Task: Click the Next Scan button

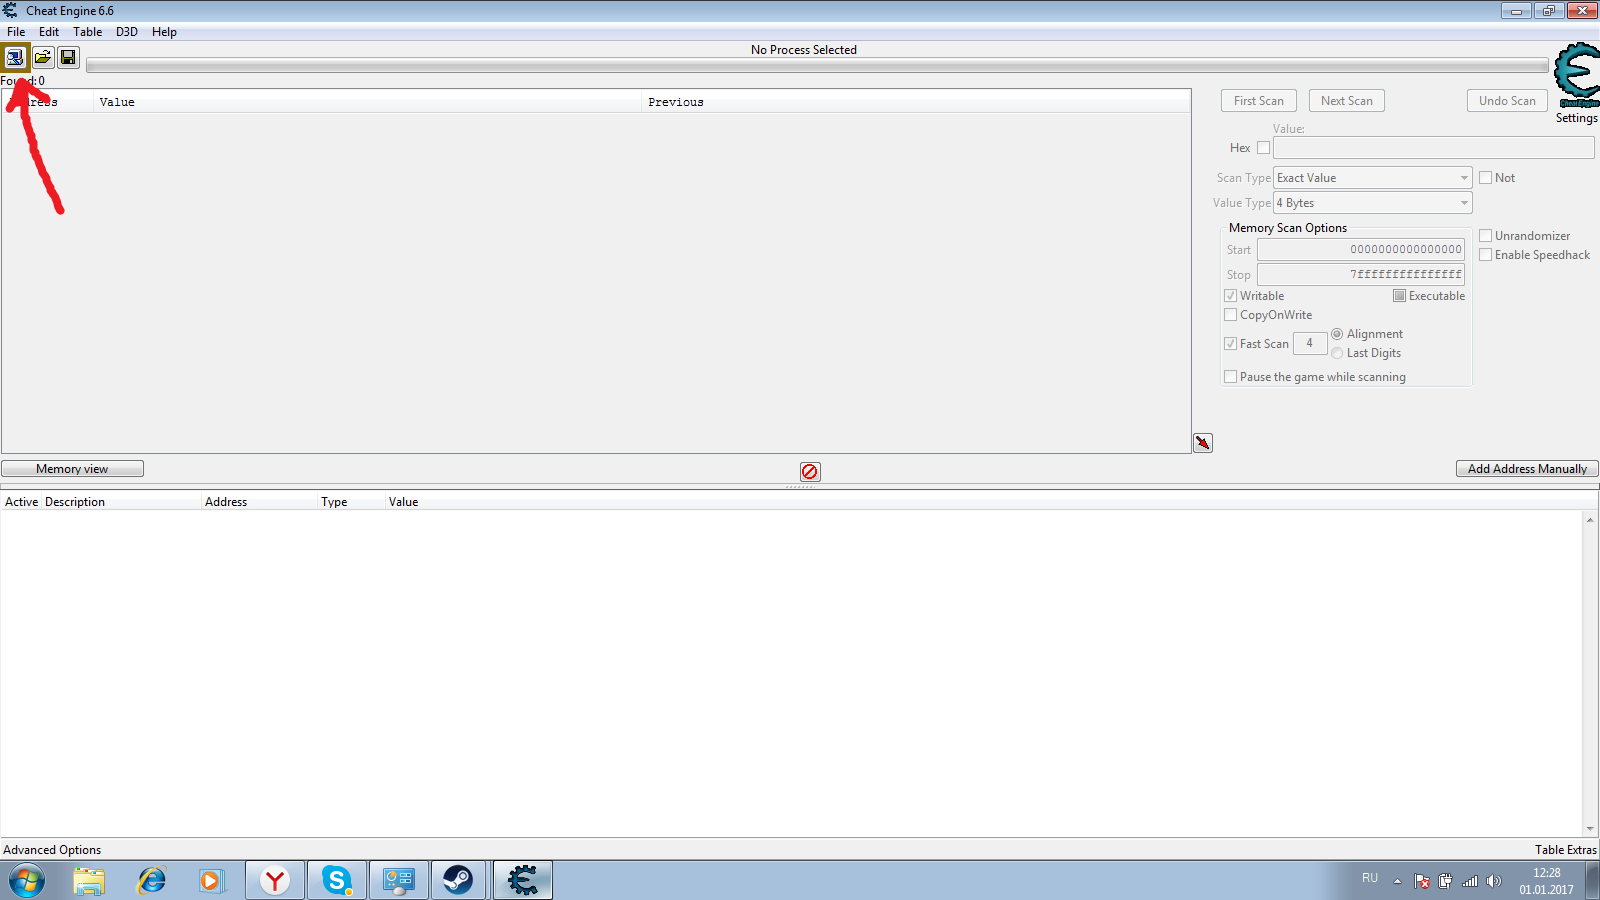Action: point(1347,101)
